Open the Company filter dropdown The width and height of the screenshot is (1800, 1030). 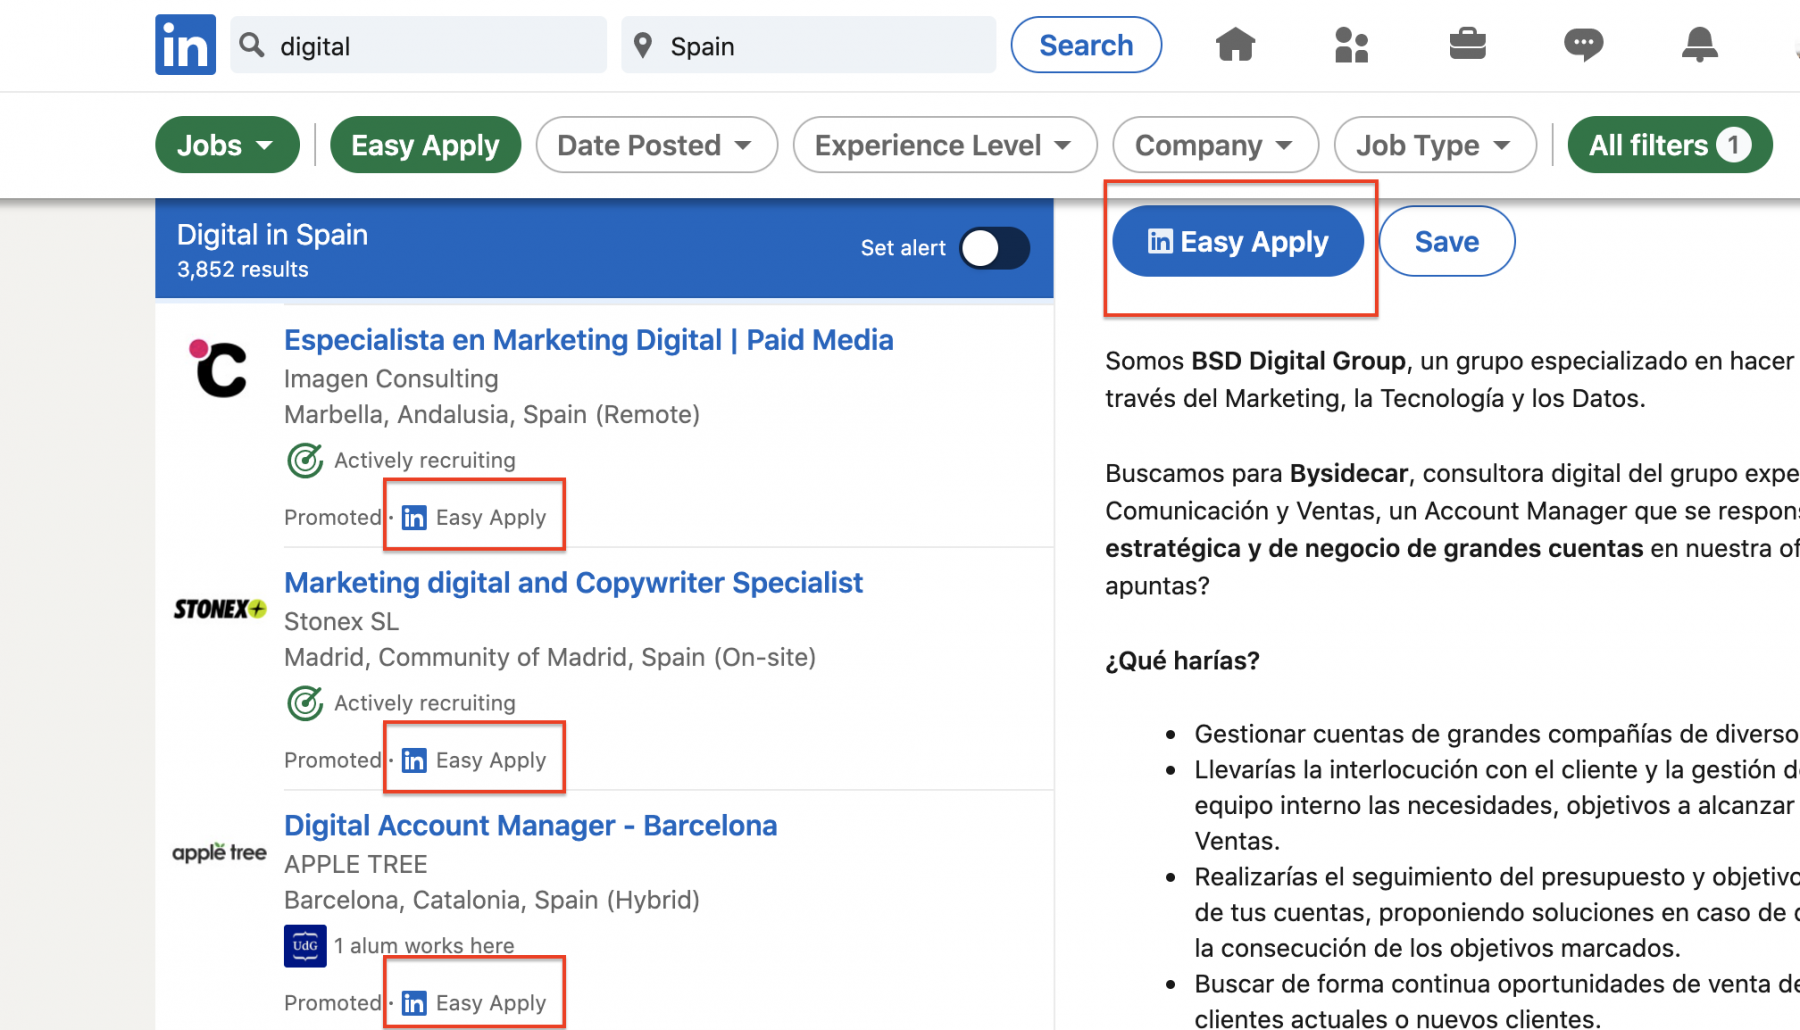point(1215,145)
